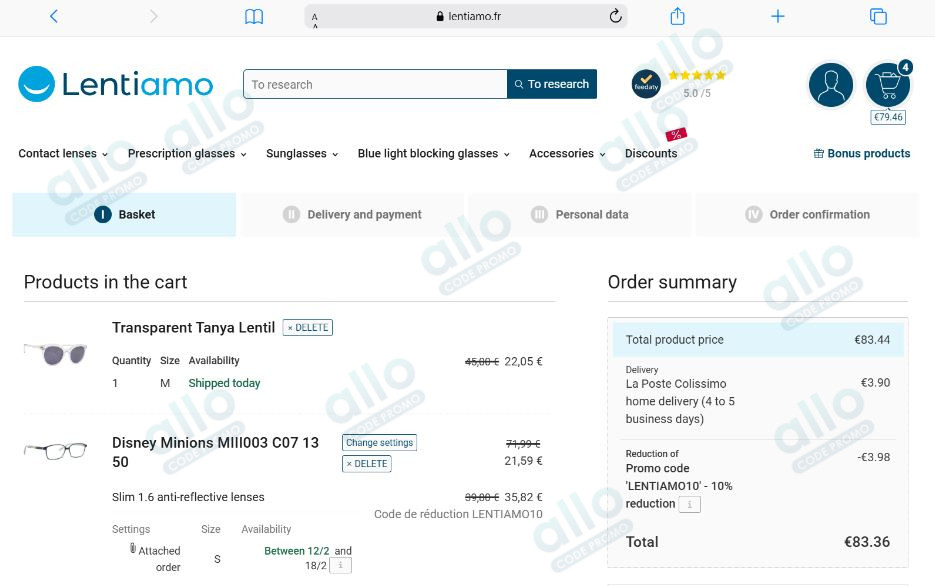
Task: Switch to the Delivery and payment step
Action: tap(352, 214)
